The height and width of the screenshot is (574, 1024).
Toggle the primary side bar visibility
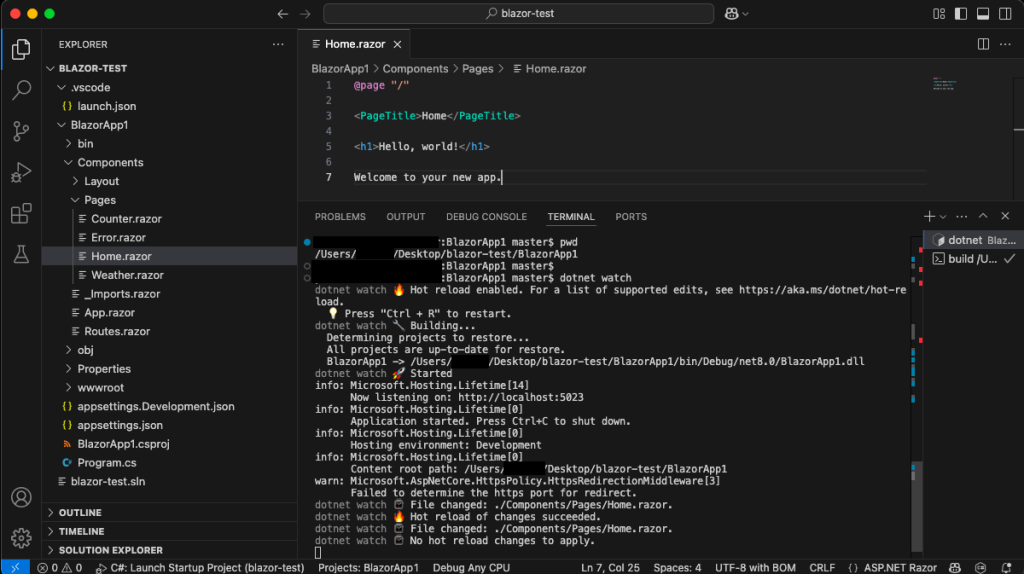click(x=961, y=14)
